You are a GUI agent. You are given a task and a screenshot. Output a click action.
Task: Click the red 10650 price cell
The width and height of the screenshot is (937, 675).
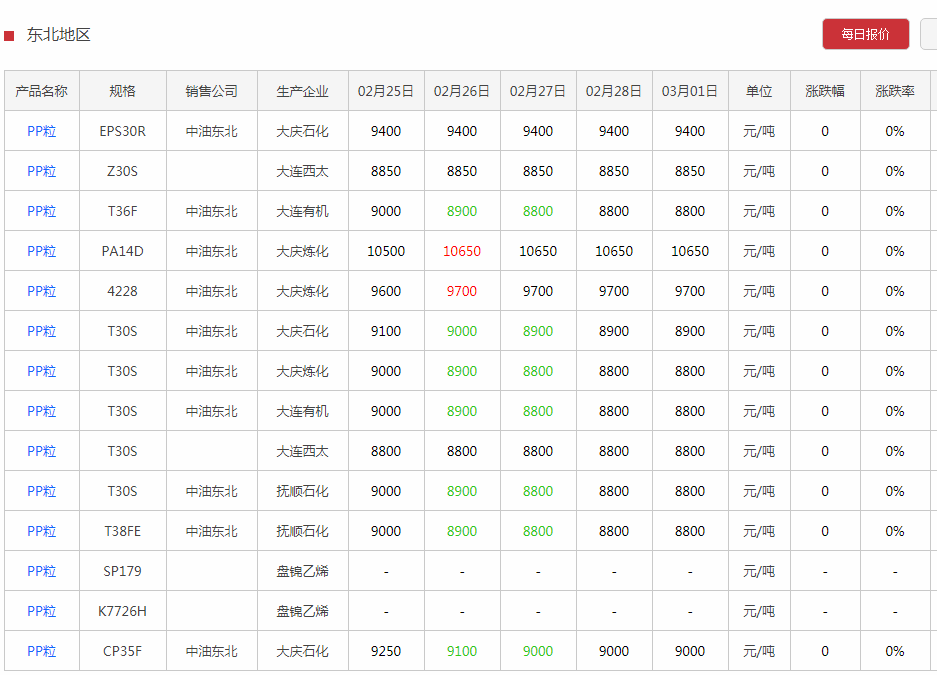pyautogui.click(x=462, y=251)
